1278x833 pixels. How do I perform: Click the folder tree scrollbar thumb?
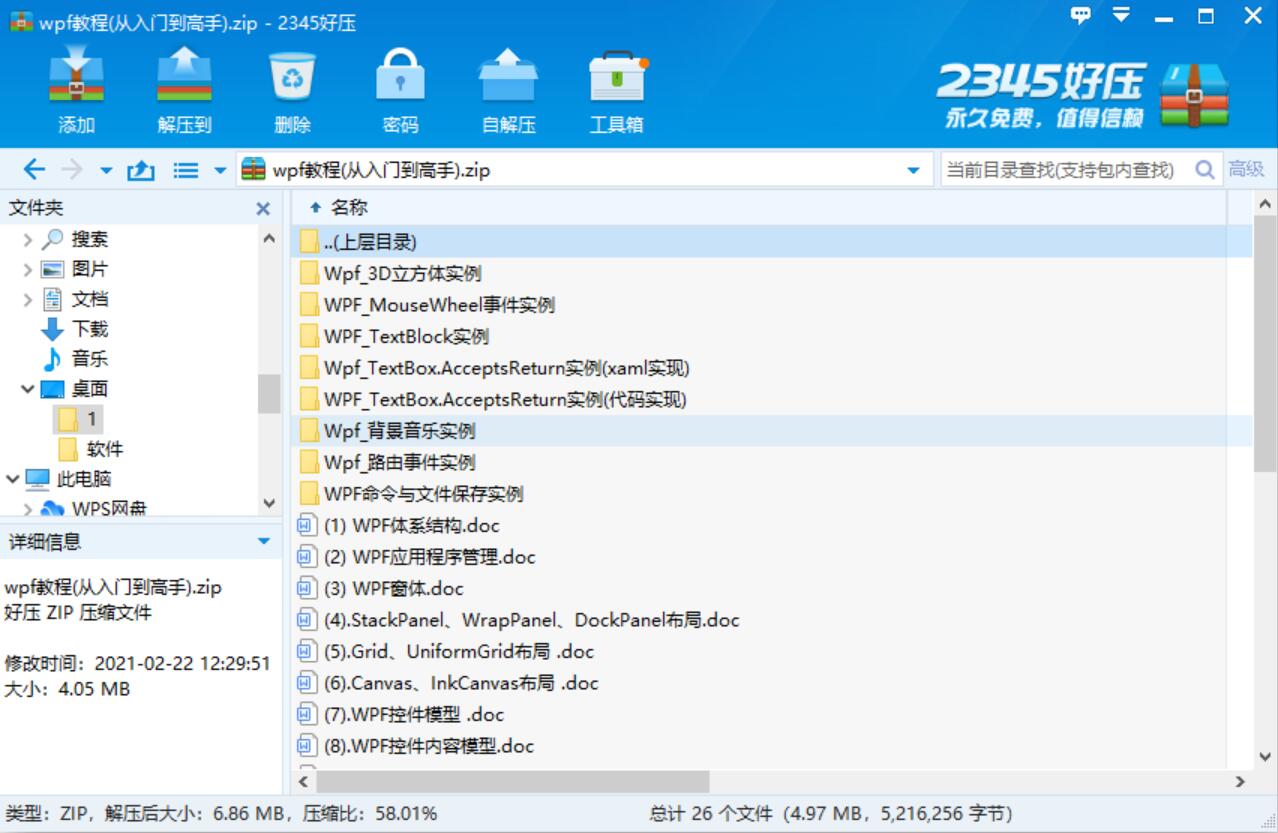268,394
